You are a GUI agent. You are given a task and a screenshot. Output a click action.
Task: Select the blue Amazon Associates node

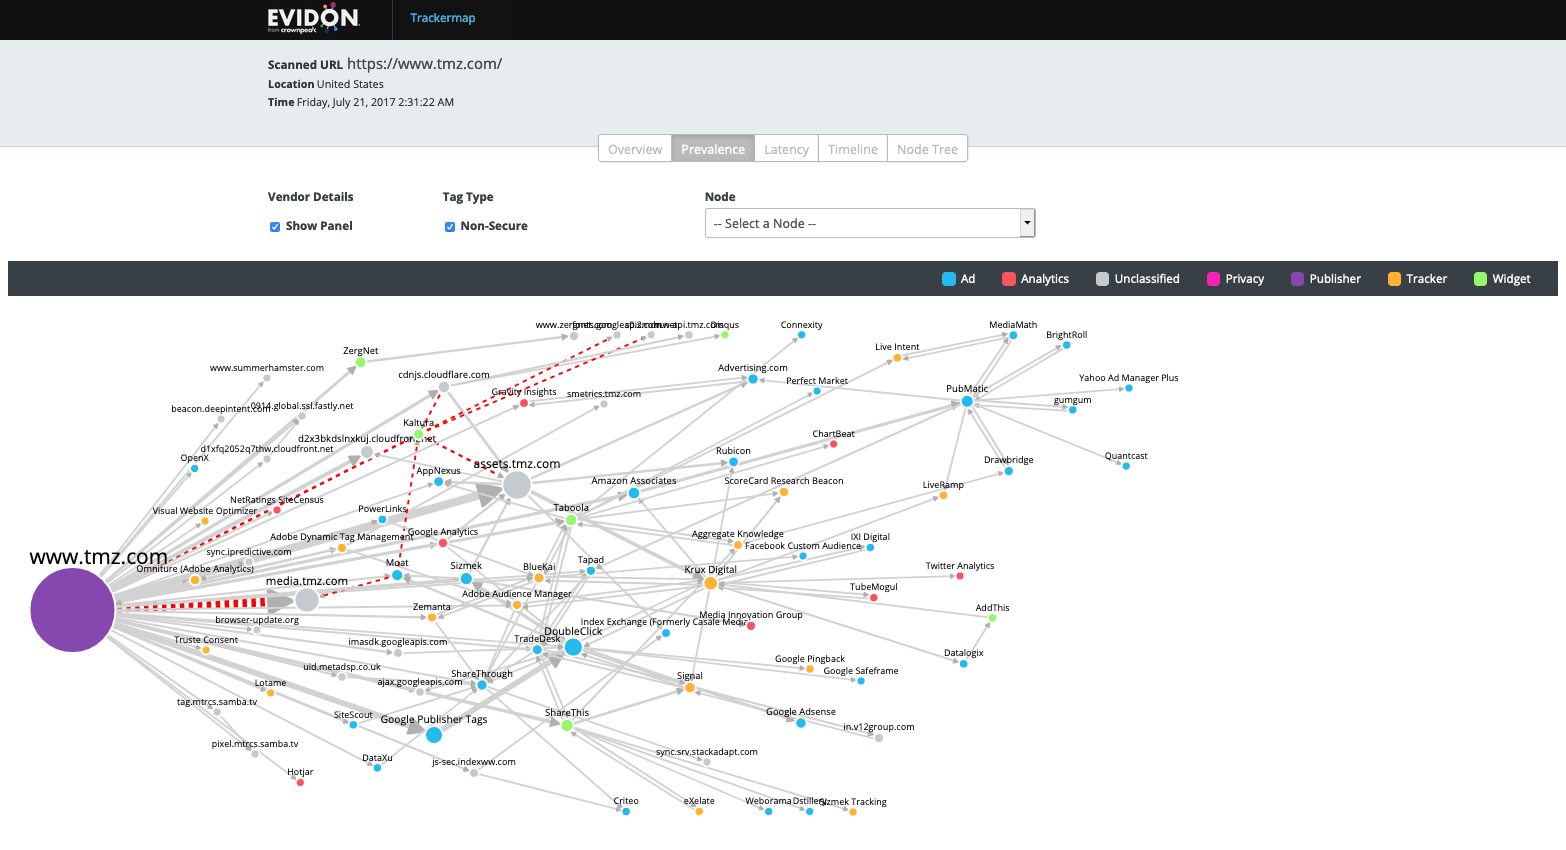(634, 493)
